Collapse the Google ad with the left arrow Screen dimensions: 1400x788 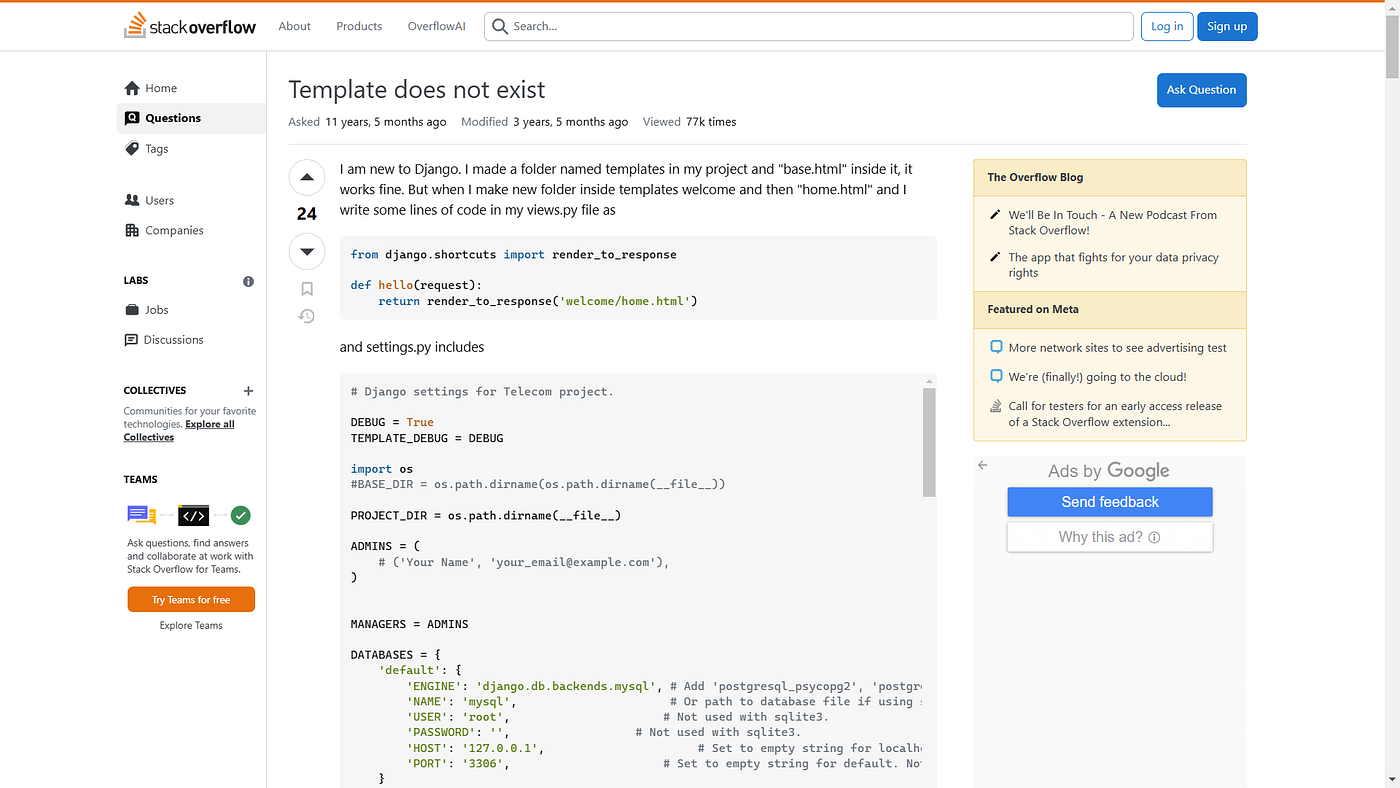(982, 465)
